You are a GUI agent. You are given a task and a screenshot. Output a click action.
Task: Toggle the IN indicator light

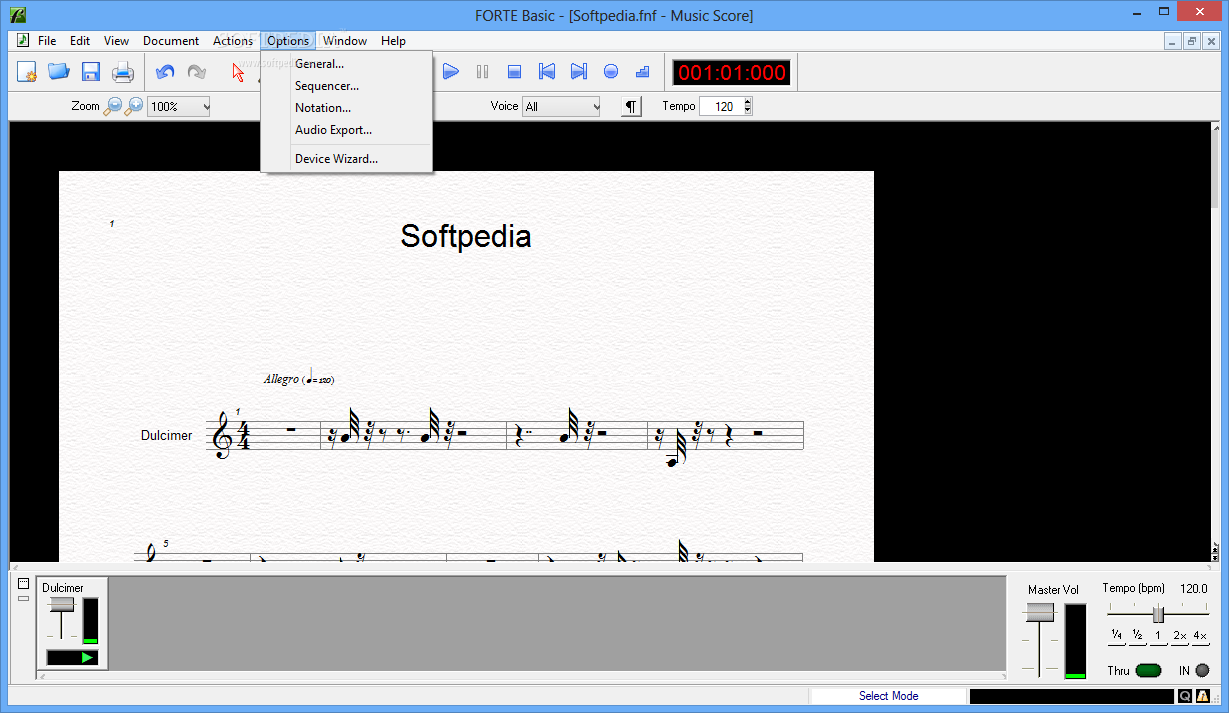pyautogui.click(x=1202, y=670)
